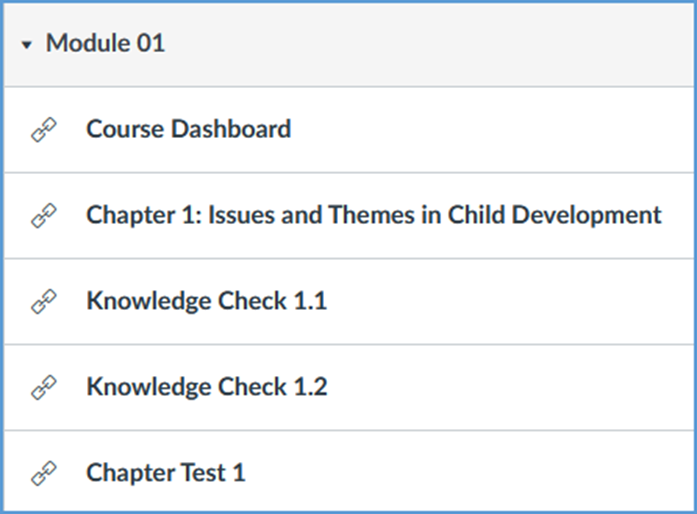
Task: Open Chapter 1: Issues and Themes link
Action: (373, 215)
